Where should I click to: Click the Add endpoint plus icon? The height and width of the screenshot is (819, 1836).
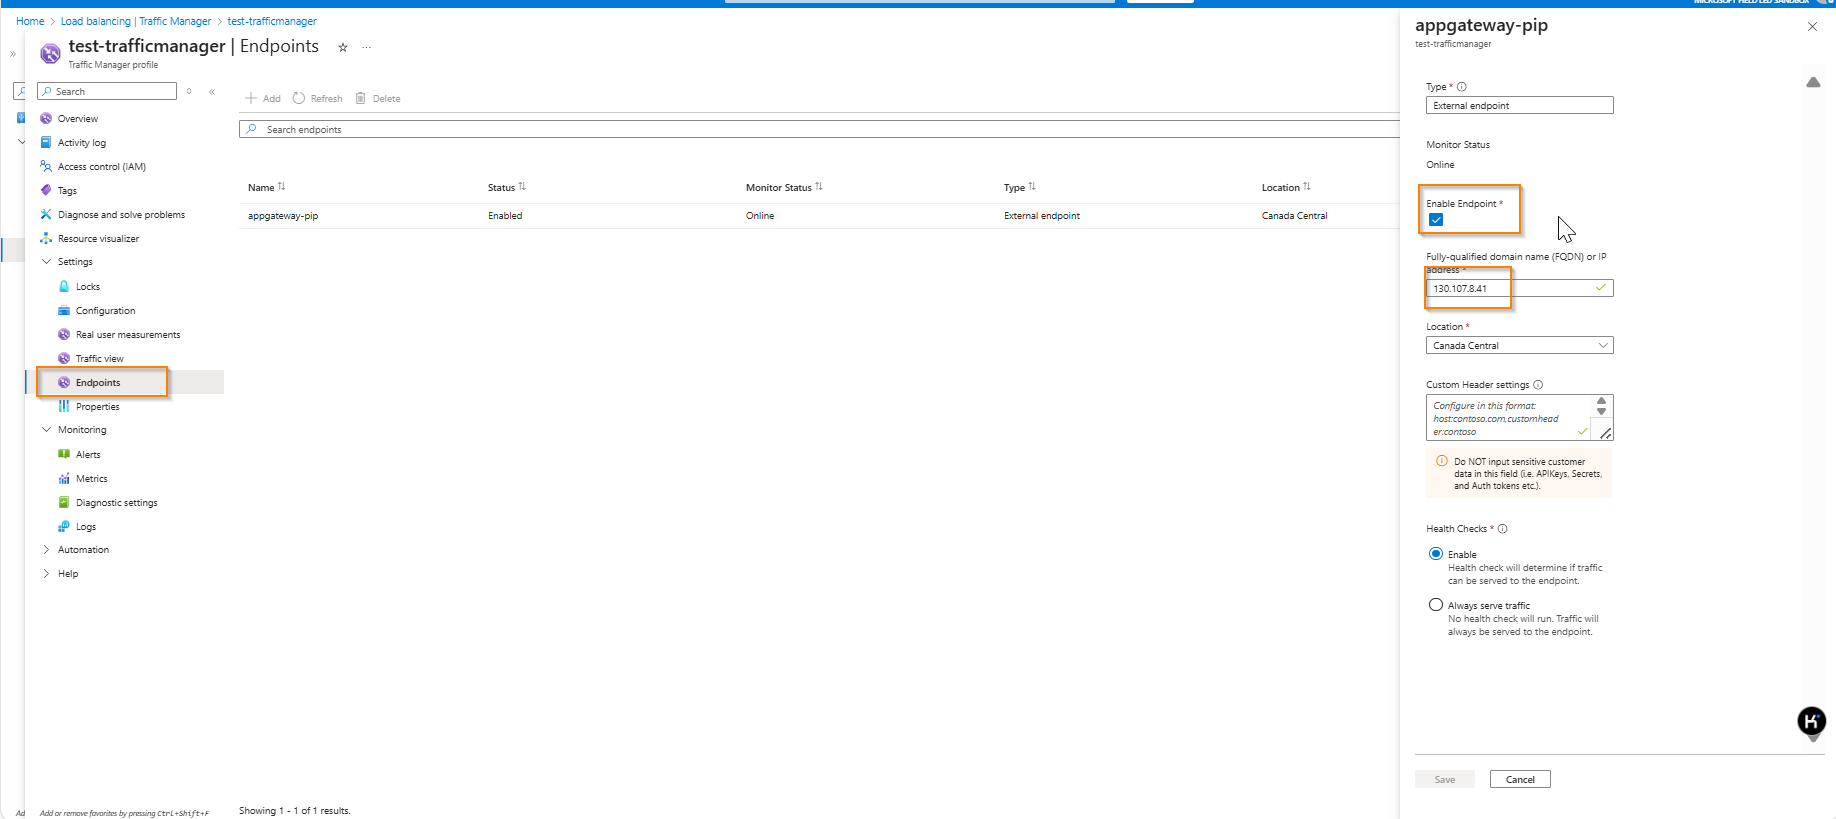point(251,98)
